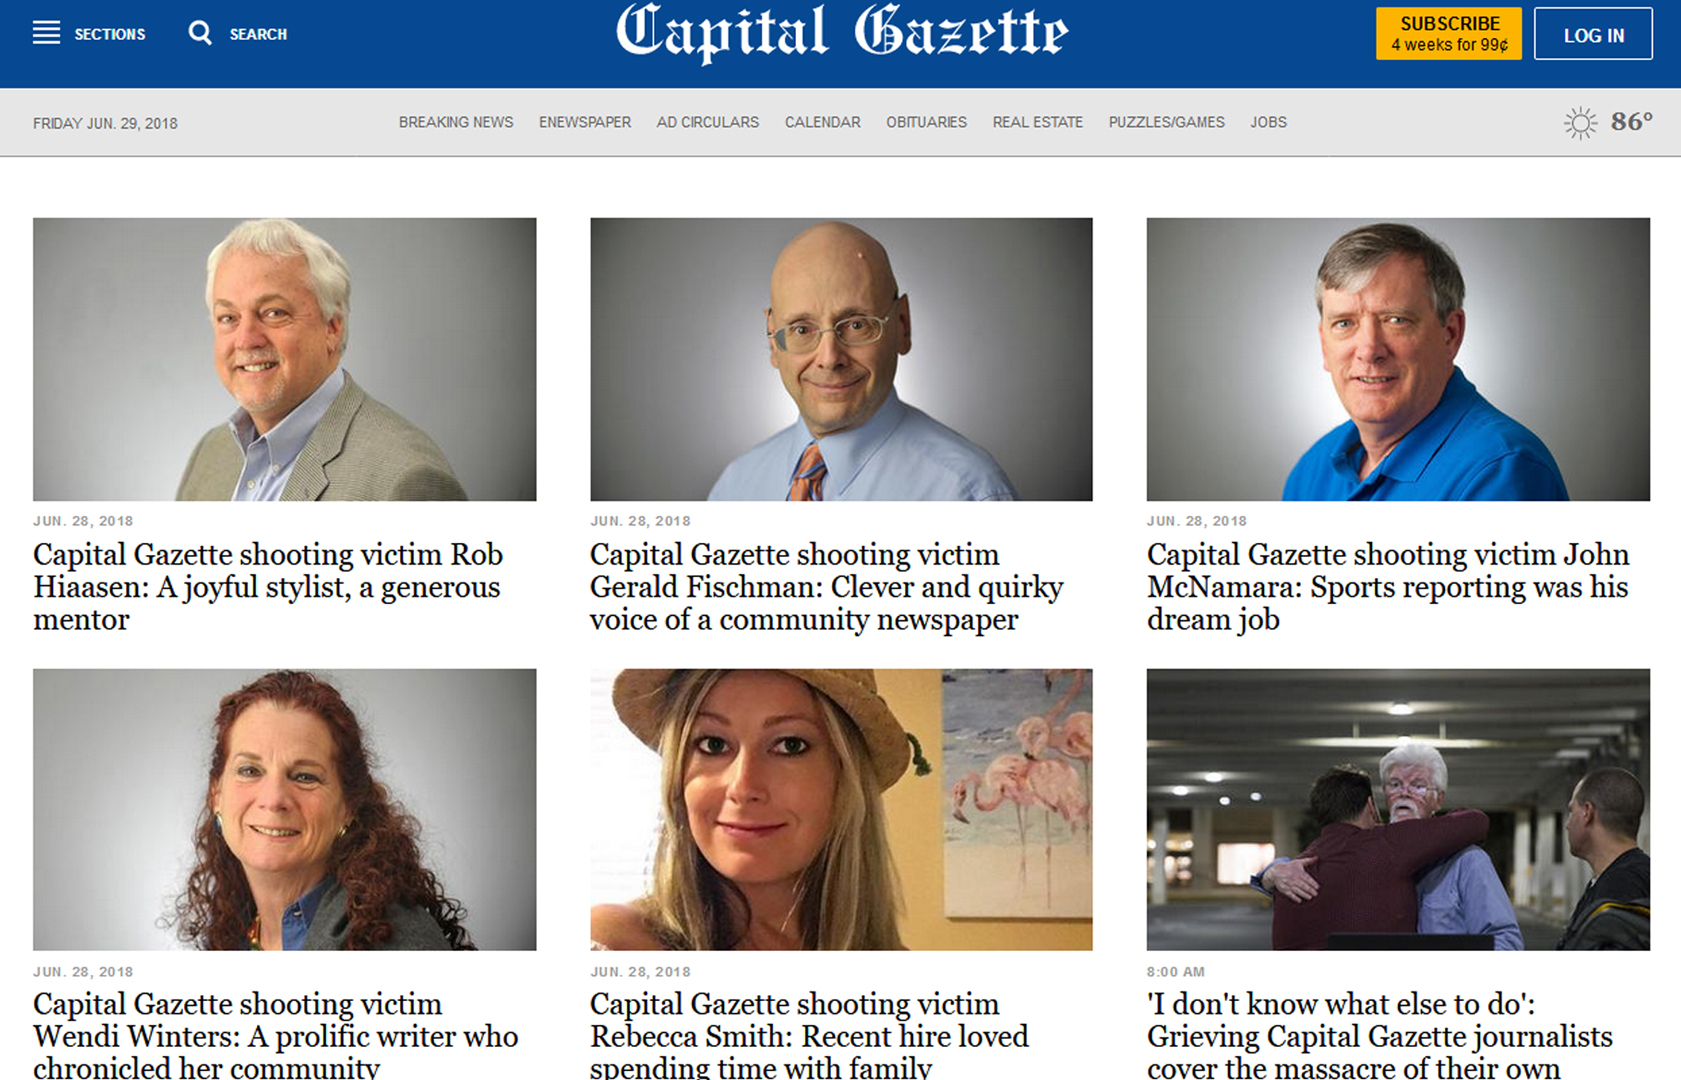Viewport: 1681px width, 1080px height.
Task: Click JUN. 28, 2018 date above Hiaasen headline
Action: (83, 521)
